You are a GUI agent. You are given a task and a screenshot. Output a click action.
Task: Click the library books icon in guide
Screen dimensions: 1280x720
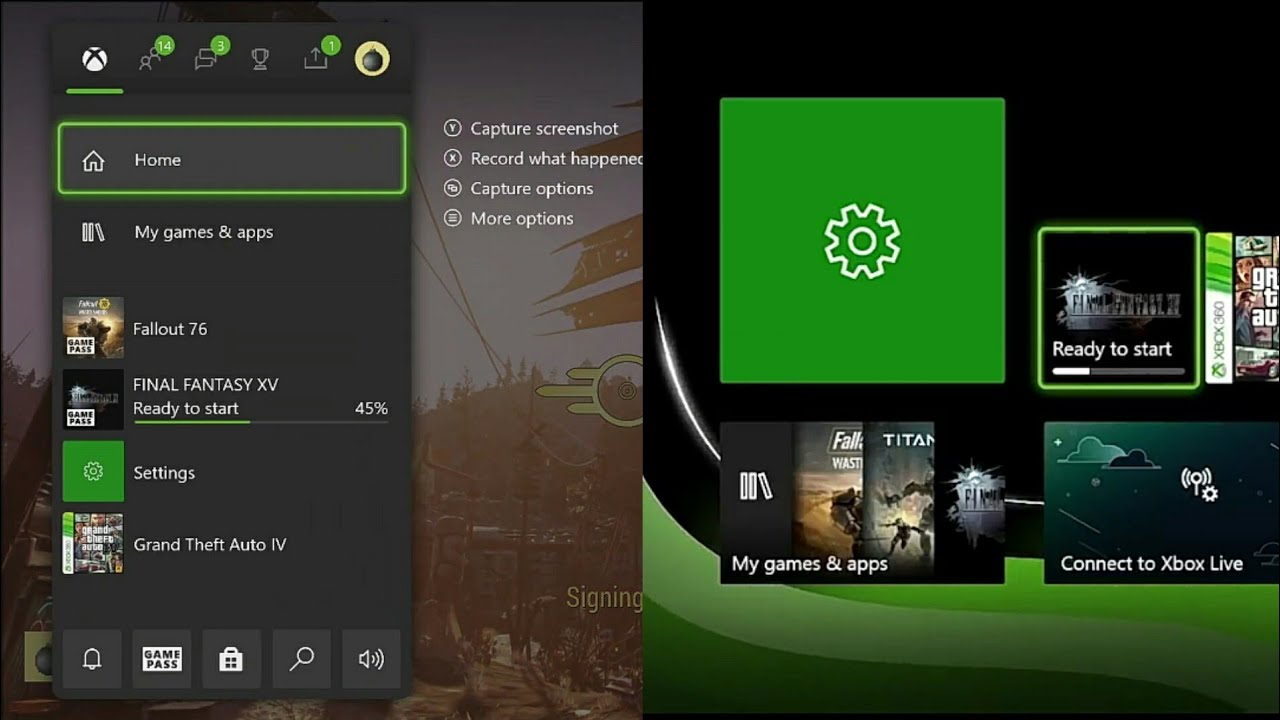click(x=93, y=232)
